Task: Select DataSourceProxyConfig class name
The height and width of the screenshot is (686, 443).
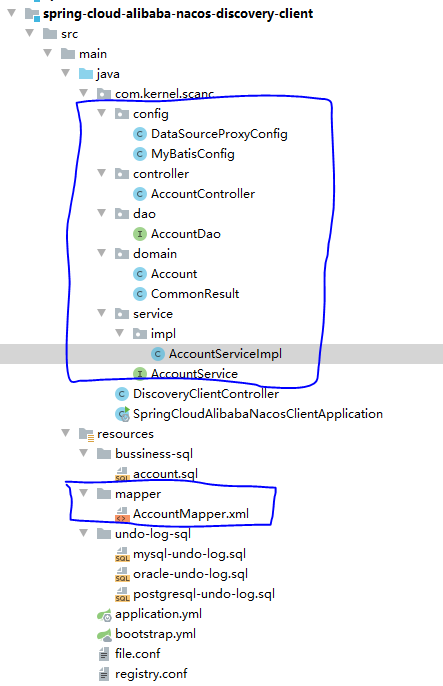Action: 219,134
